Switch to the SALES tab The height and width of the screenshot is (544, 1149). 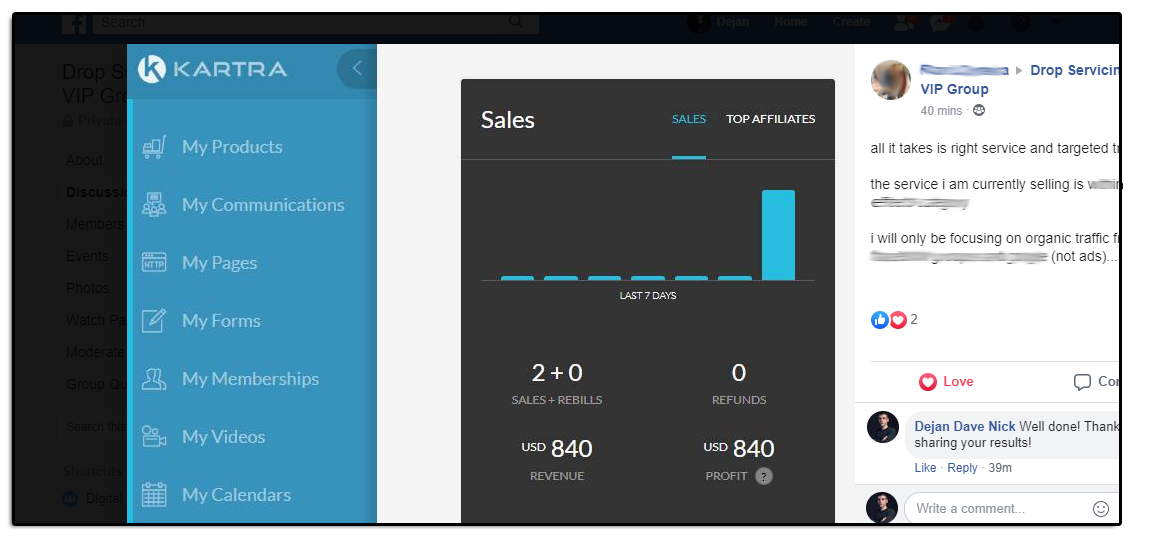pos(689,119)
